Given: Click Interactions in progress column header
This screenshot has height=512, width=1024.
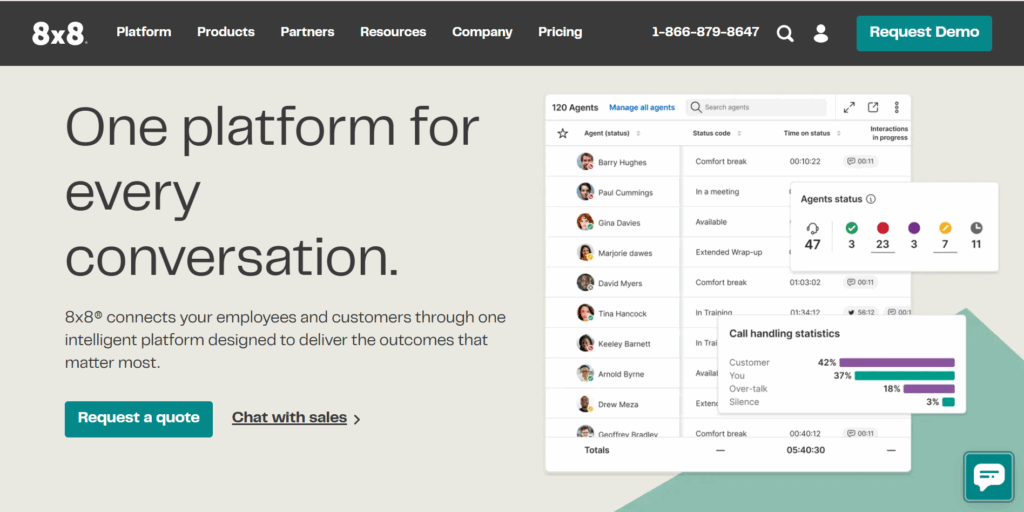Looking at the screenshot, I should pyautogui.click(x=889, y=133).
